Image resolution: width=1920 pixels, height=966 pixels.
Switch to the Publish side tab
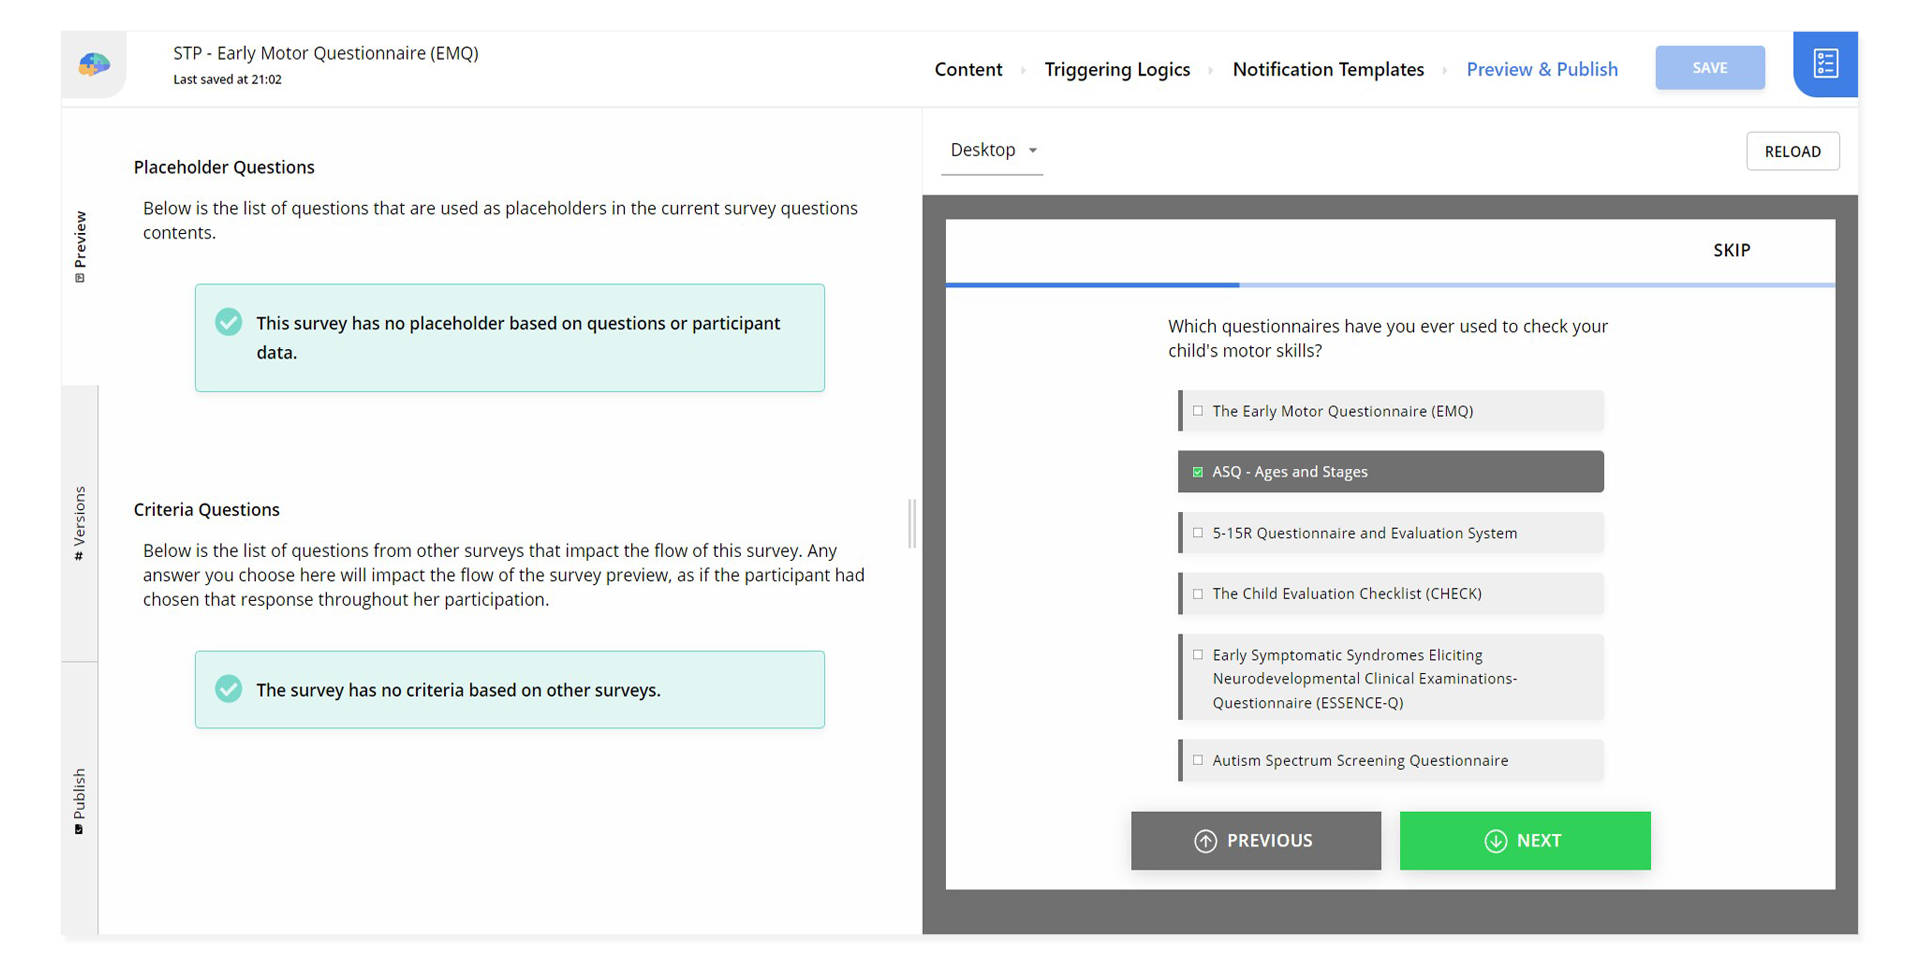tap(80, 800)
